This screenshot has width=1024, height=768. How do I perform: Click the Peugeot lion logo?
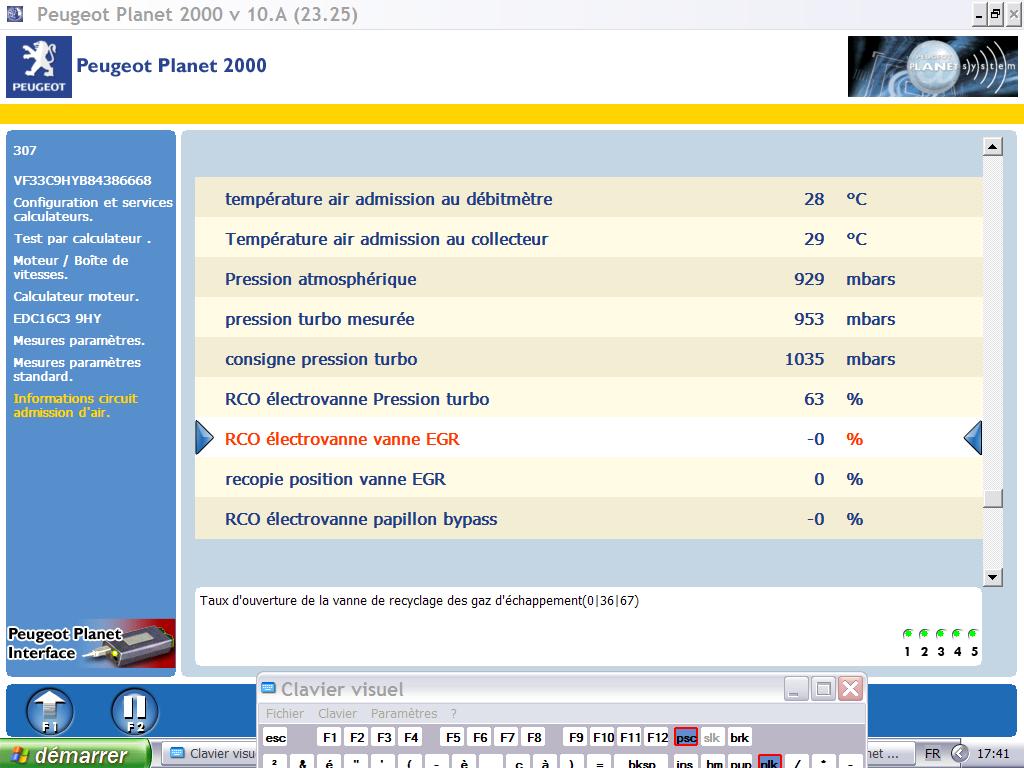(39, 67)
